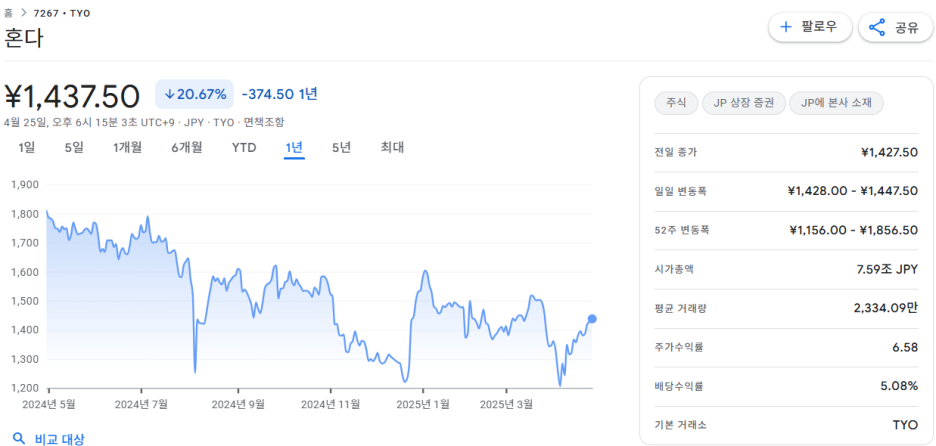Click the 시가총액 label
Screen dimensions: 936x446
point(675,269)
